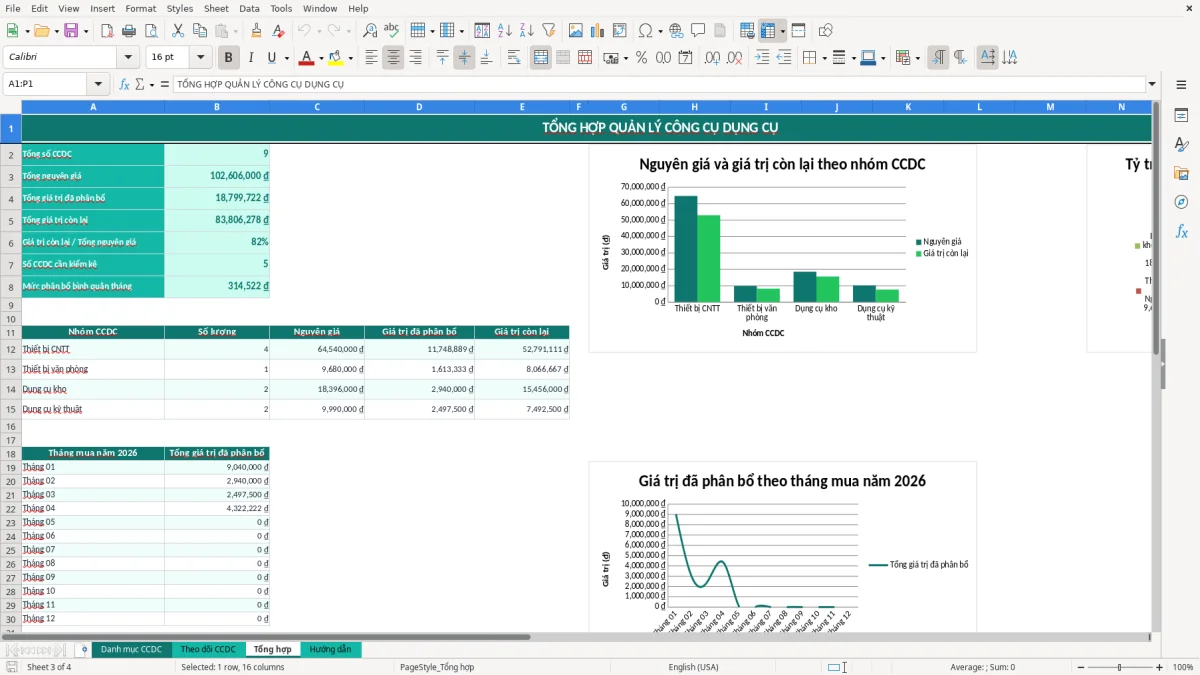Open the Styles menu
Image resolution: width=1200 pixels, height=675 pixels.
(x=180, y=8)
